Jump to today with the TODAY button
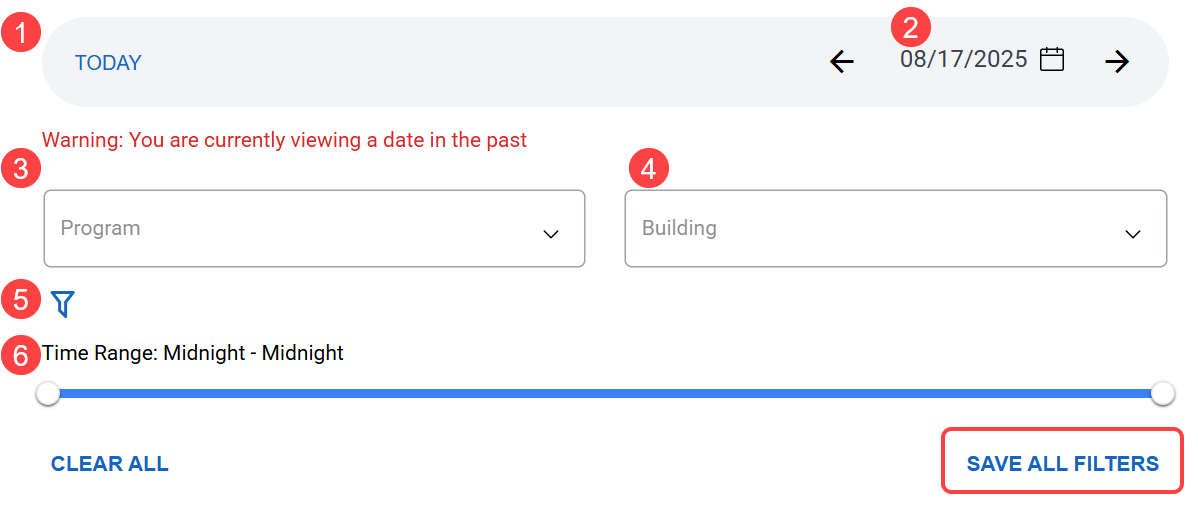Viewport: 1198px width, 520px height. pos(108,63)
